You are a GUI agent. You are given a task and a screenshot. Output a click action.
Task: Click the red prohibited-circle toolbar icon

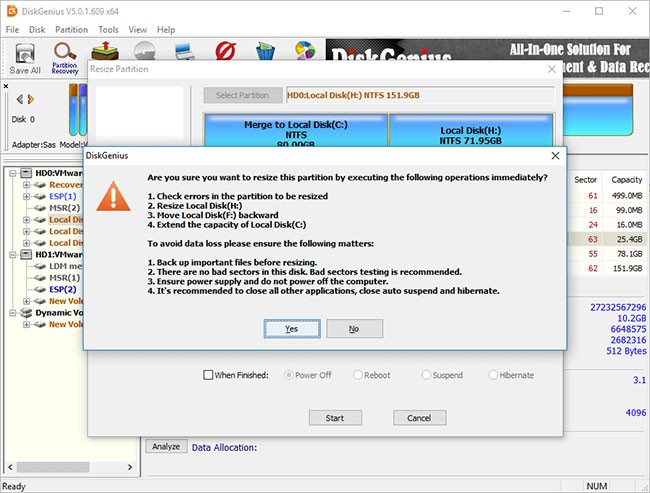(223, 52)
